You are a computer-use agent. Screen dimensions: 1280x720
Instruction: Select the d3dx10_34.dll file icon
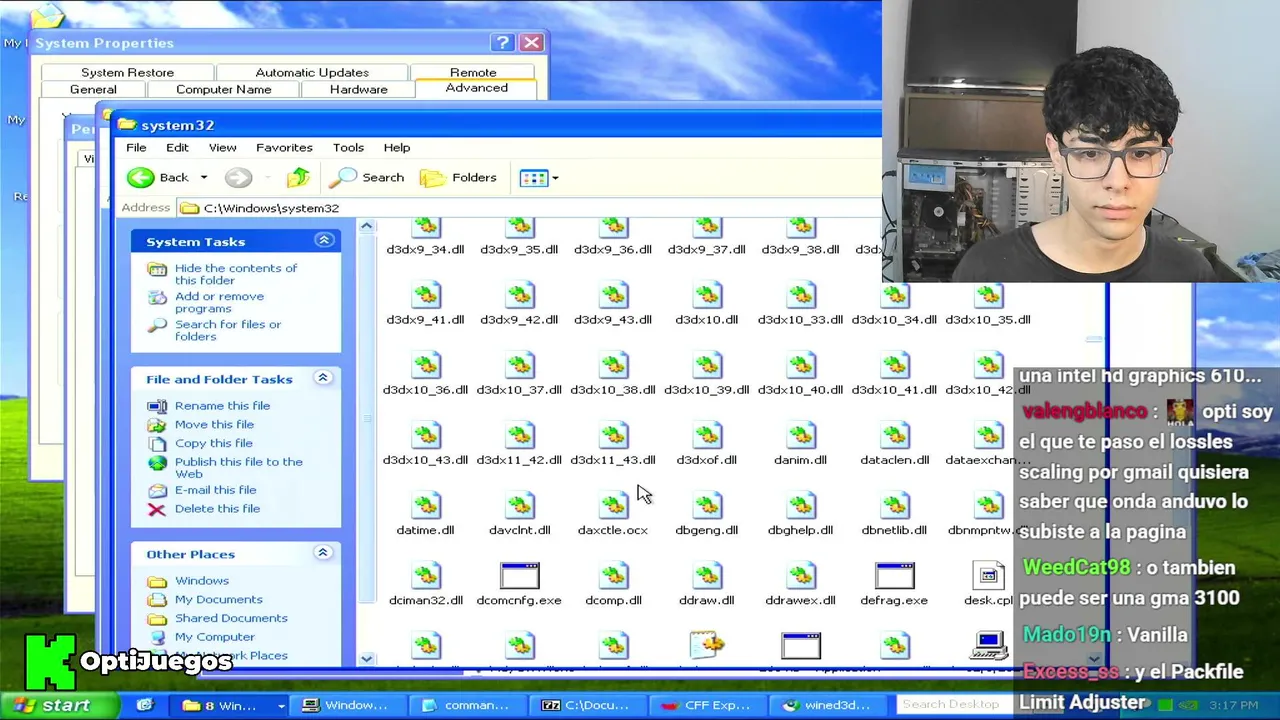point(895,296)
